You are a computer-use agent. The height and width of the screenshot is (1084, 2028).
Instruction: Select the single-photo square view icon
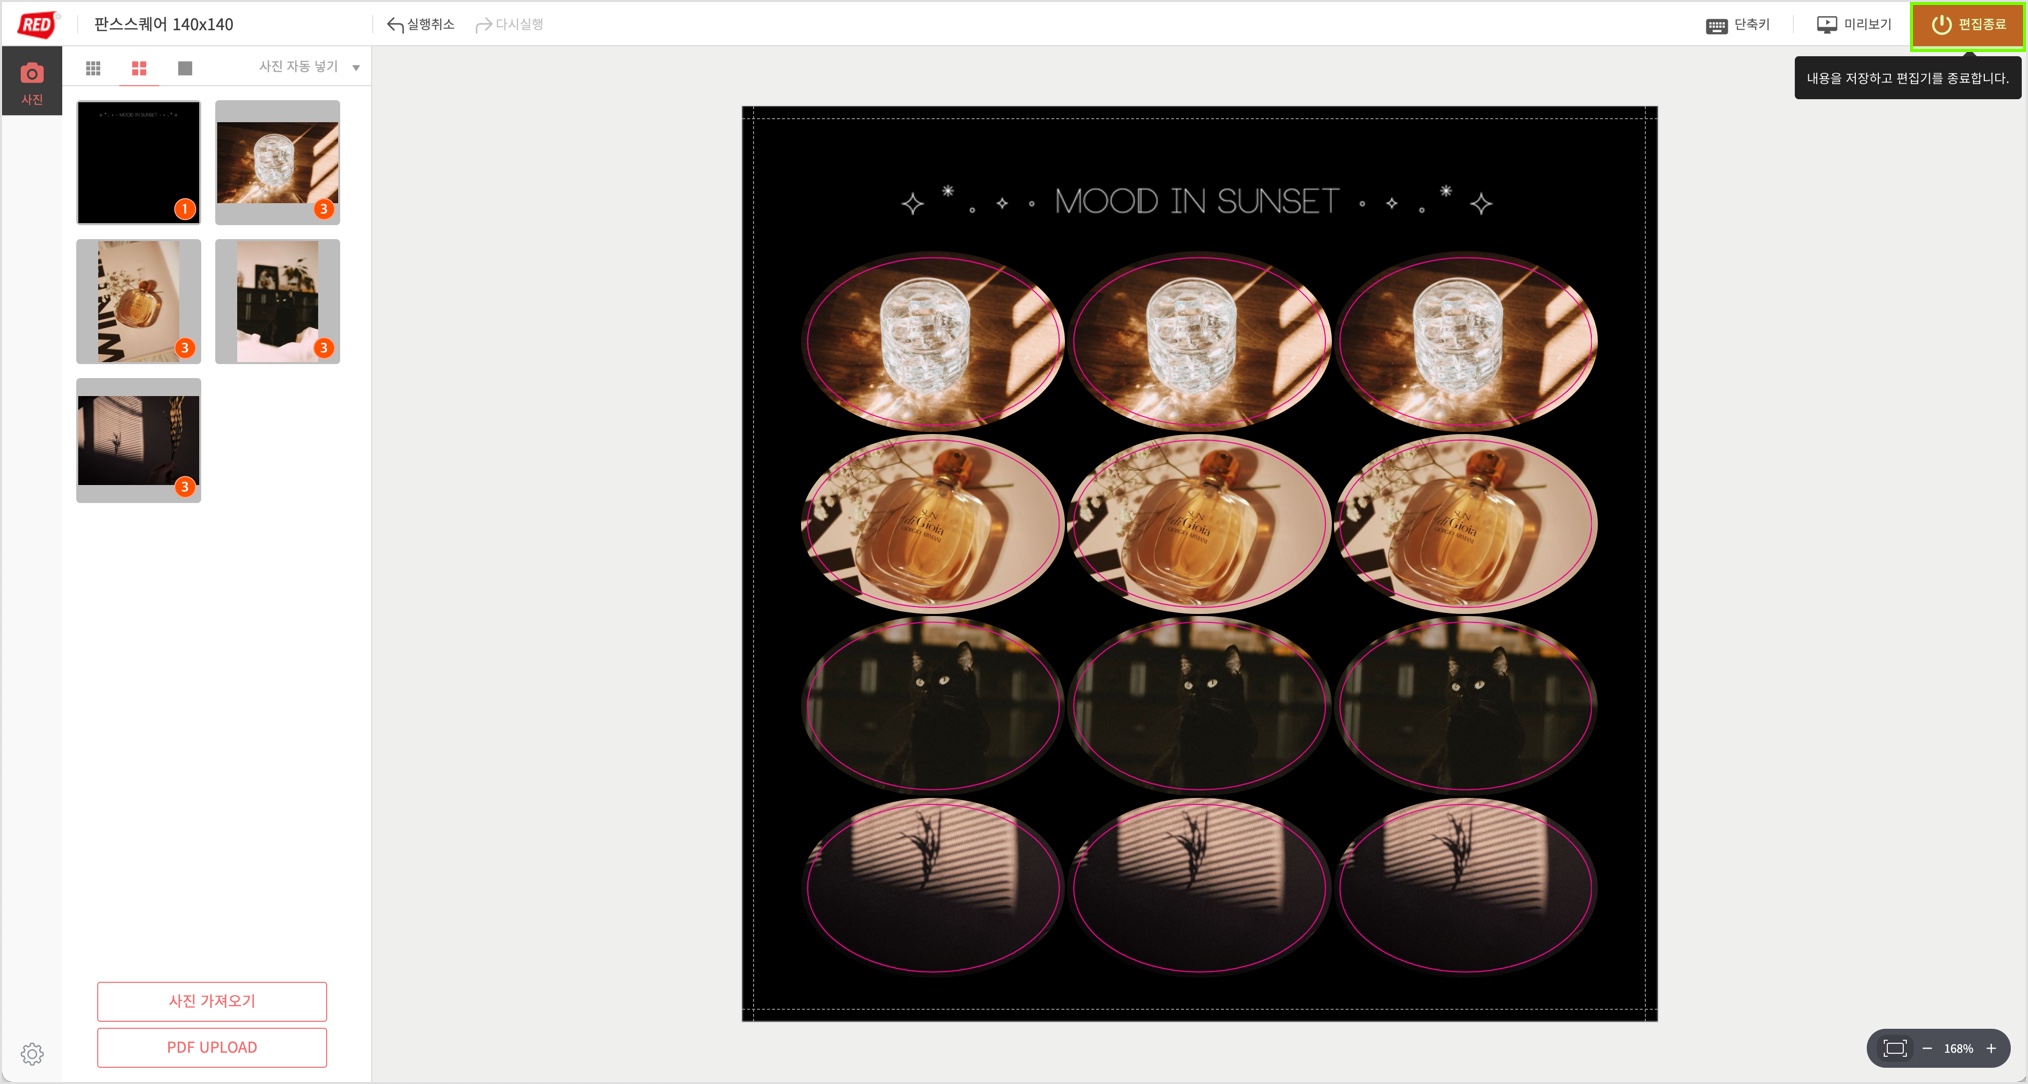click(x=184, y=68)
